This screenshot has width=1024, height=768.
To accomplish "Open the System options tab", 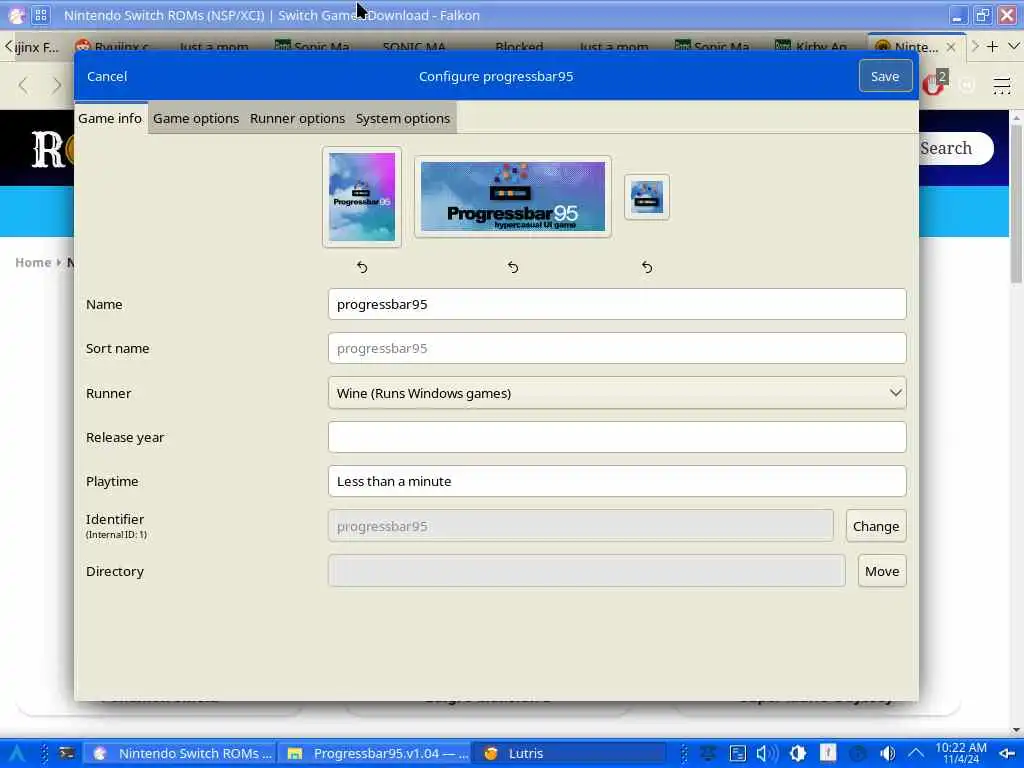I will pos(403,118).
